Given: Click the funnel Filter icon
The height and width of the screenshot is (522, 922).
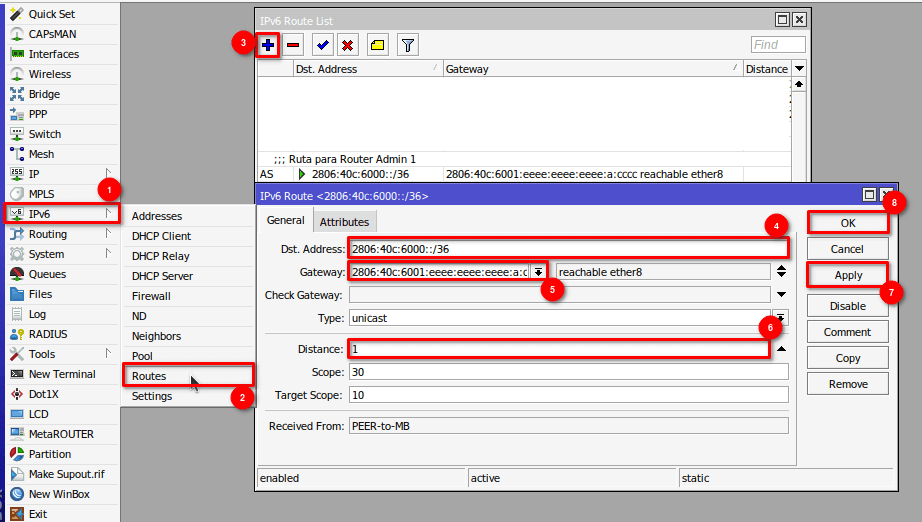Looking at the screenshot, I should [x=407, y=45].
